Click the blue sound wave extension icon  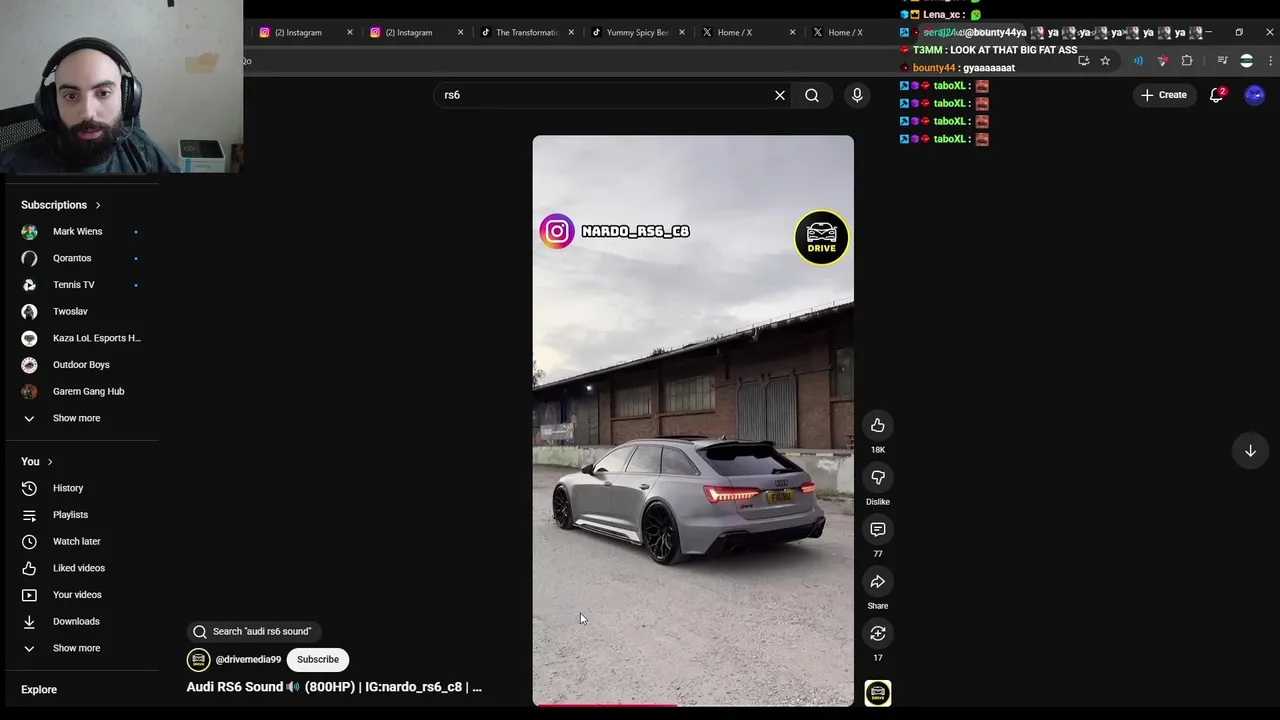pyautogui.click(x=1138, y=61)
